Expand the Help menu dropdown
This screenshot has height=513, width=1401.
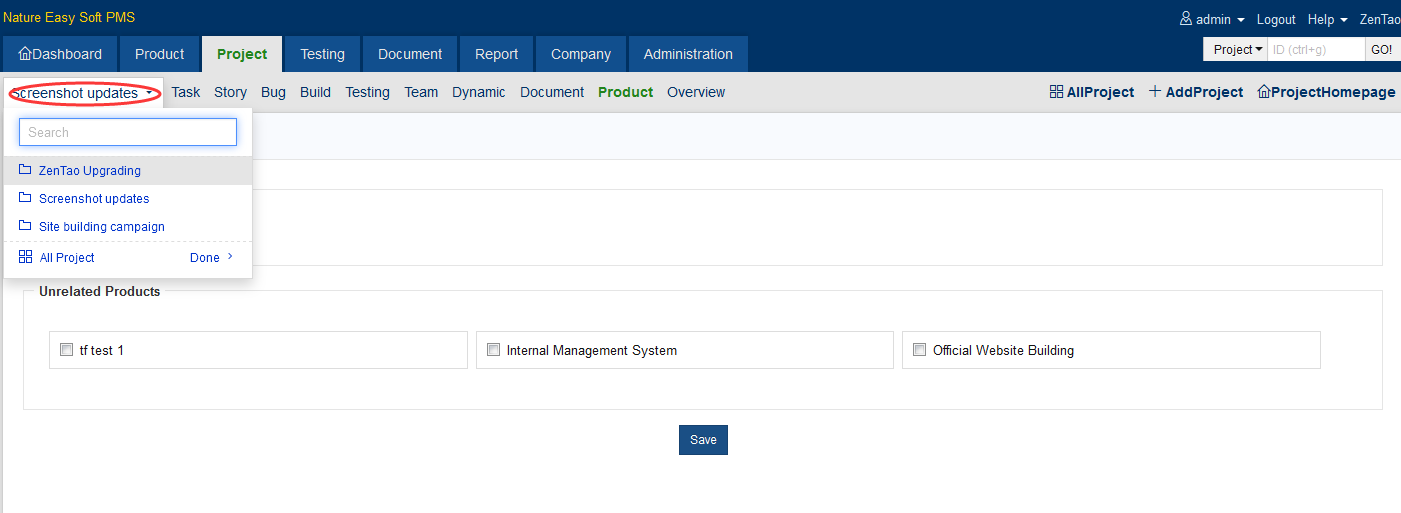(1327, 19)
